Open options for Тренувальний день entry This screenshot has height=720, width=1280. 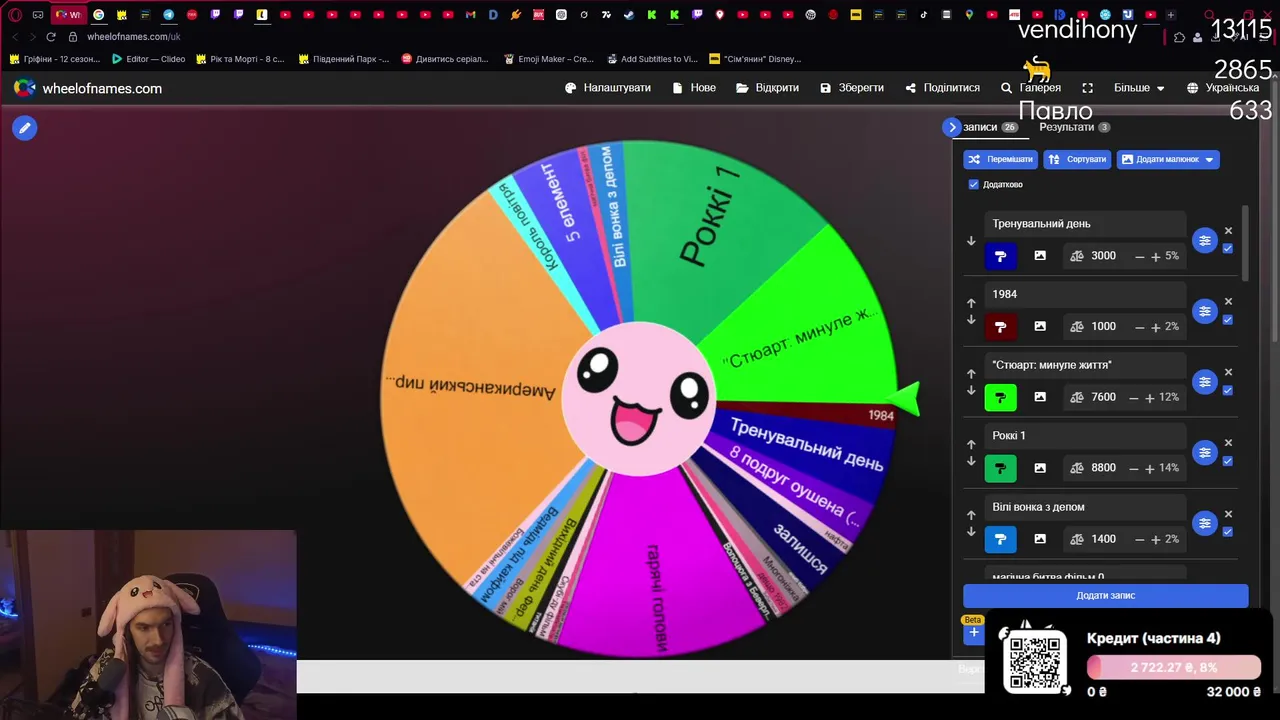pyautogui.click(x=1205, y=240)
